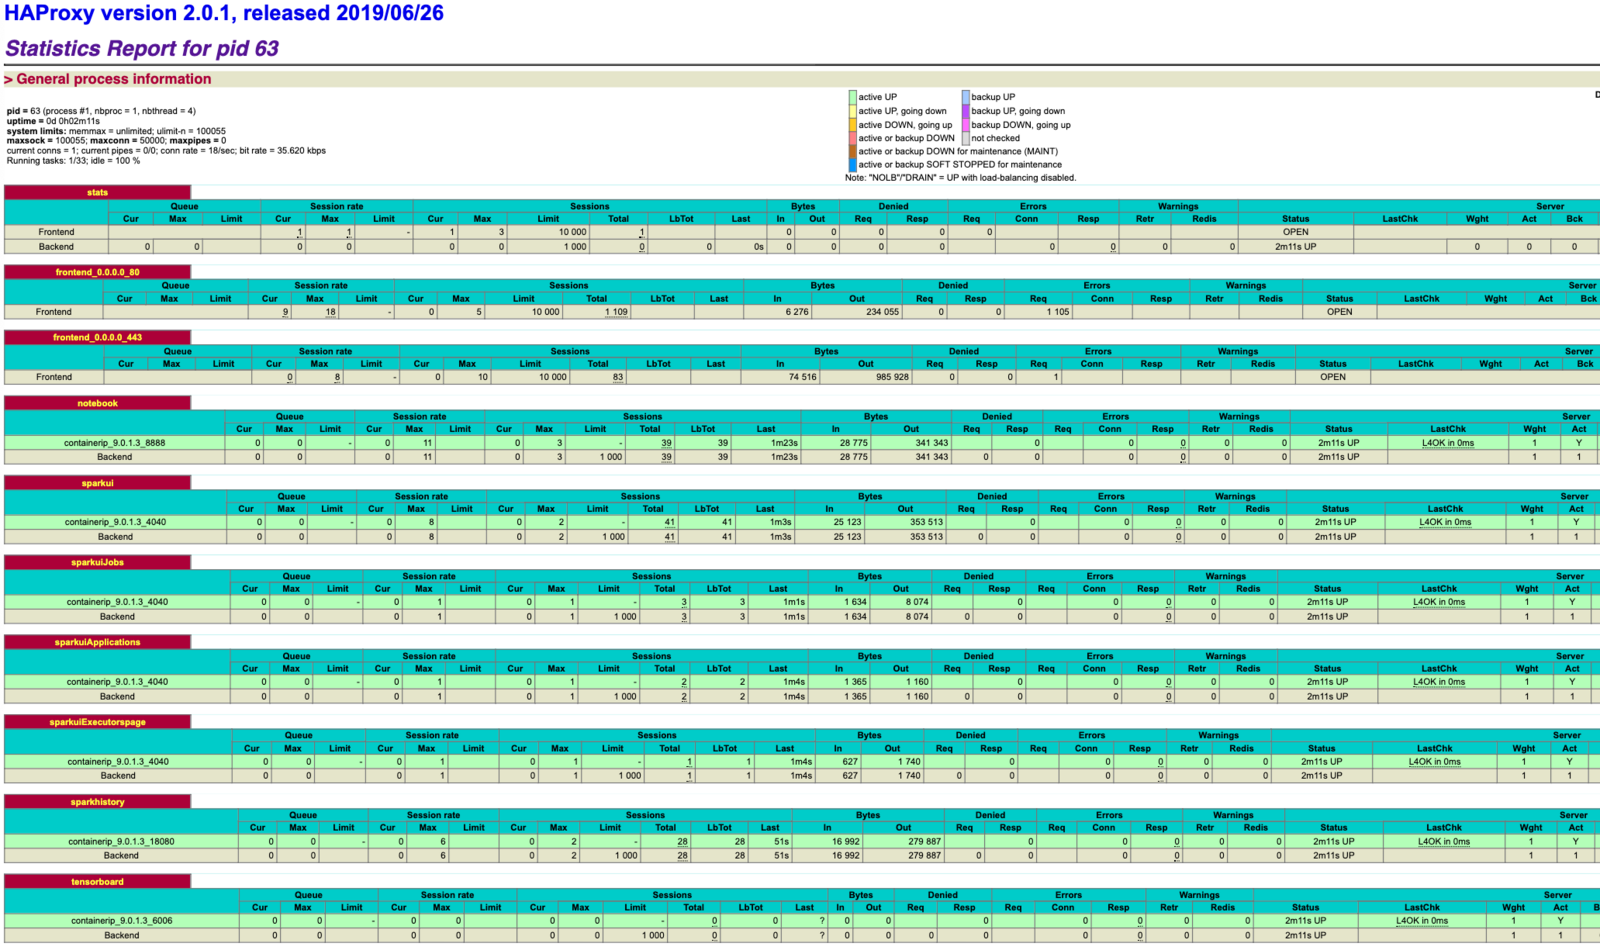Click 'L4OK in 0ms' in tensorboard table
The image size is (1600, 950).
point(1422,920)
